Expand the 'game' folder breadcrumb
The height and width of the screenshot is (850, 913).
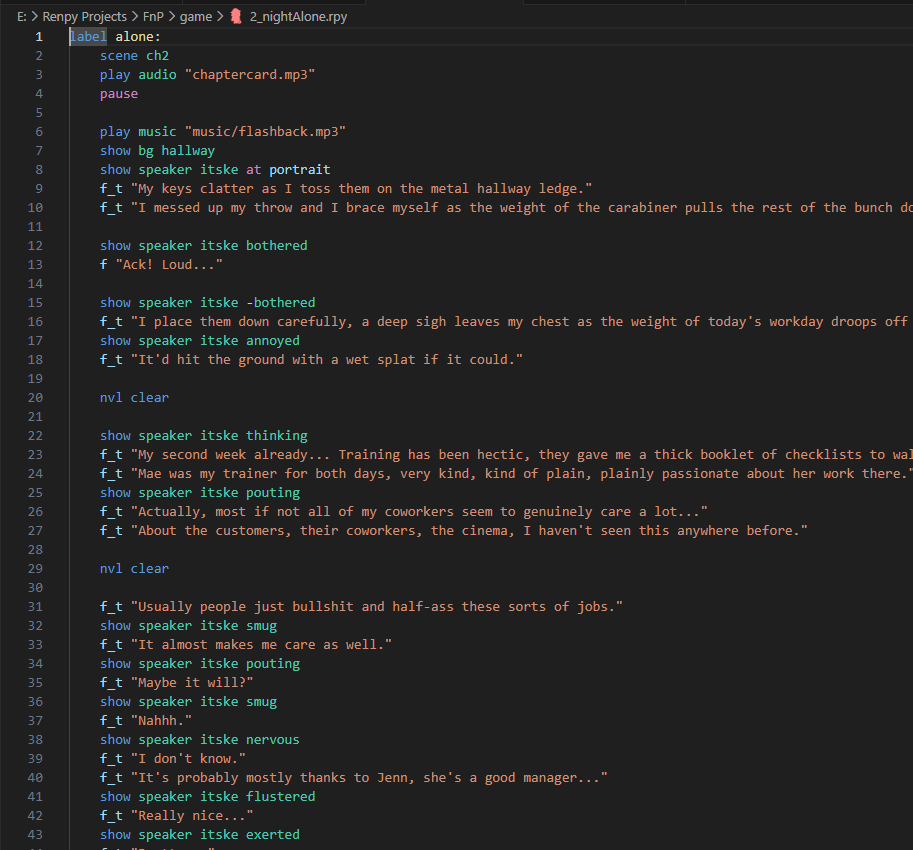(x=195, y=16)
